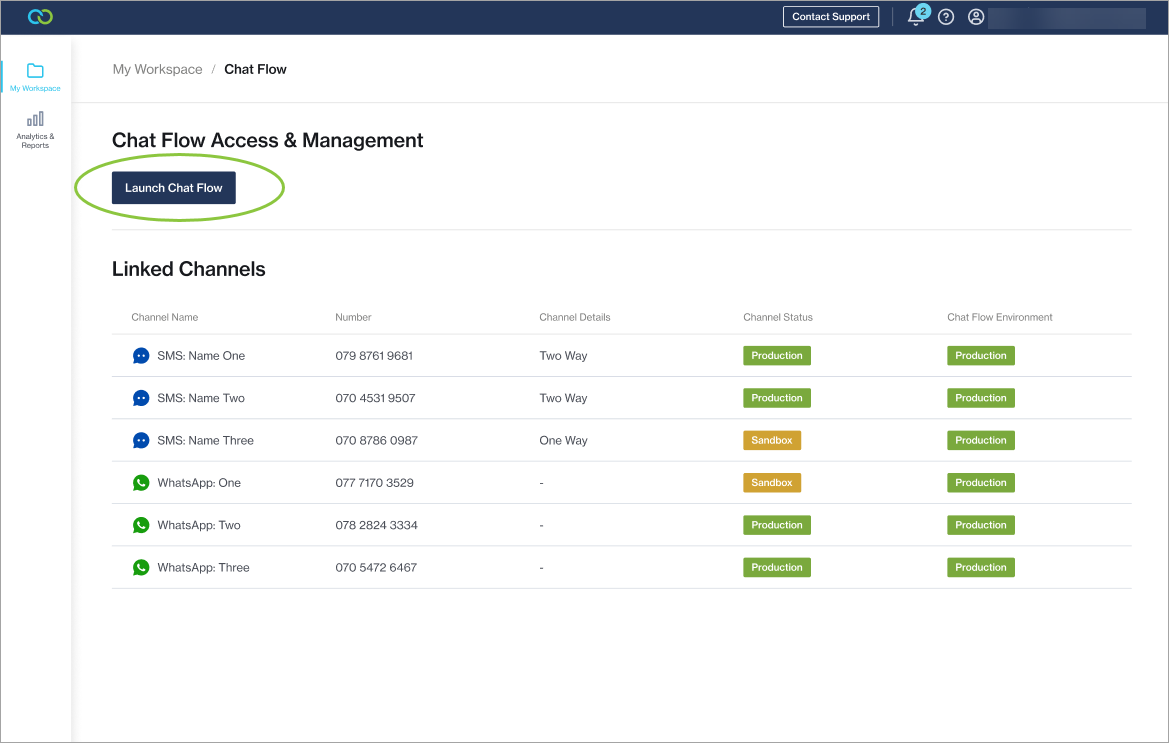Click Sandbox status badge for SMS: Name Three

pos(772,440)
